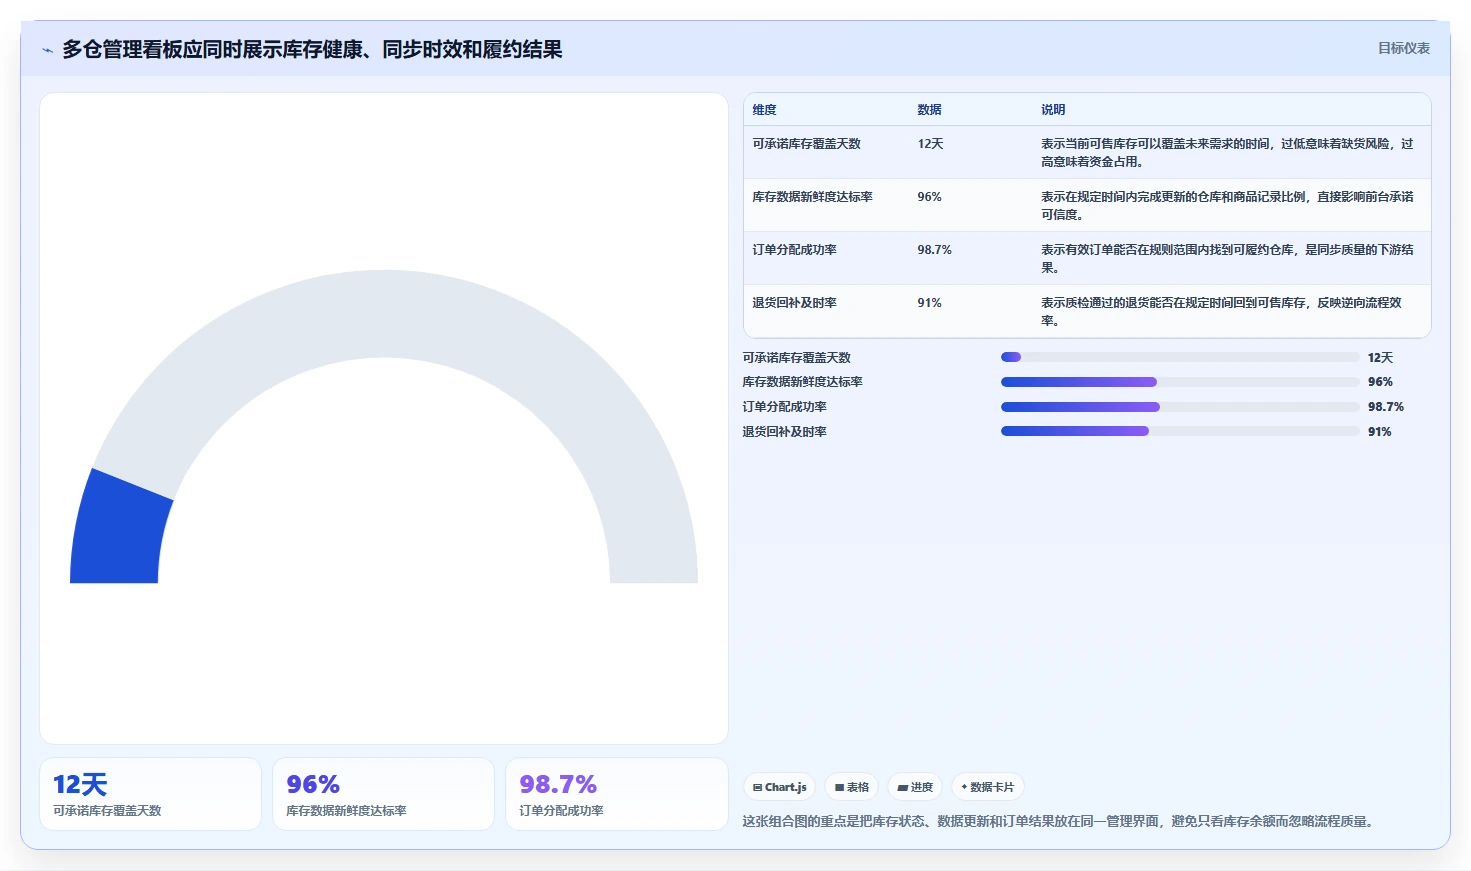Image resolution: width=1471 pixels, height=871 pixels.
Task: Click the 91% label beside progress bar
Action: 1380,432
